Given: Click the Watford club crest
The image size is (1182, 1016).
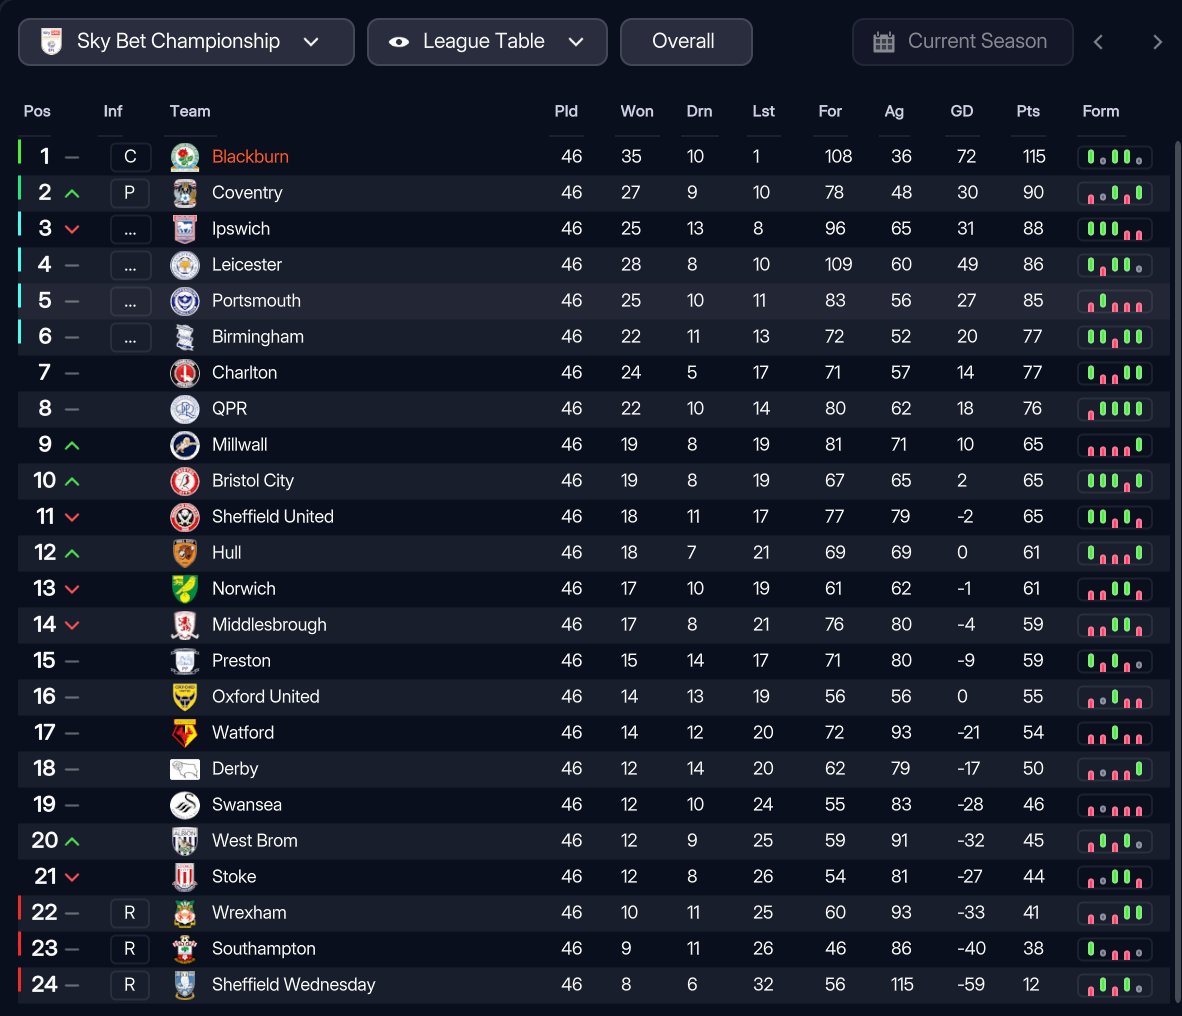Looking at the screenshot, I should click(x=185, y=733).
